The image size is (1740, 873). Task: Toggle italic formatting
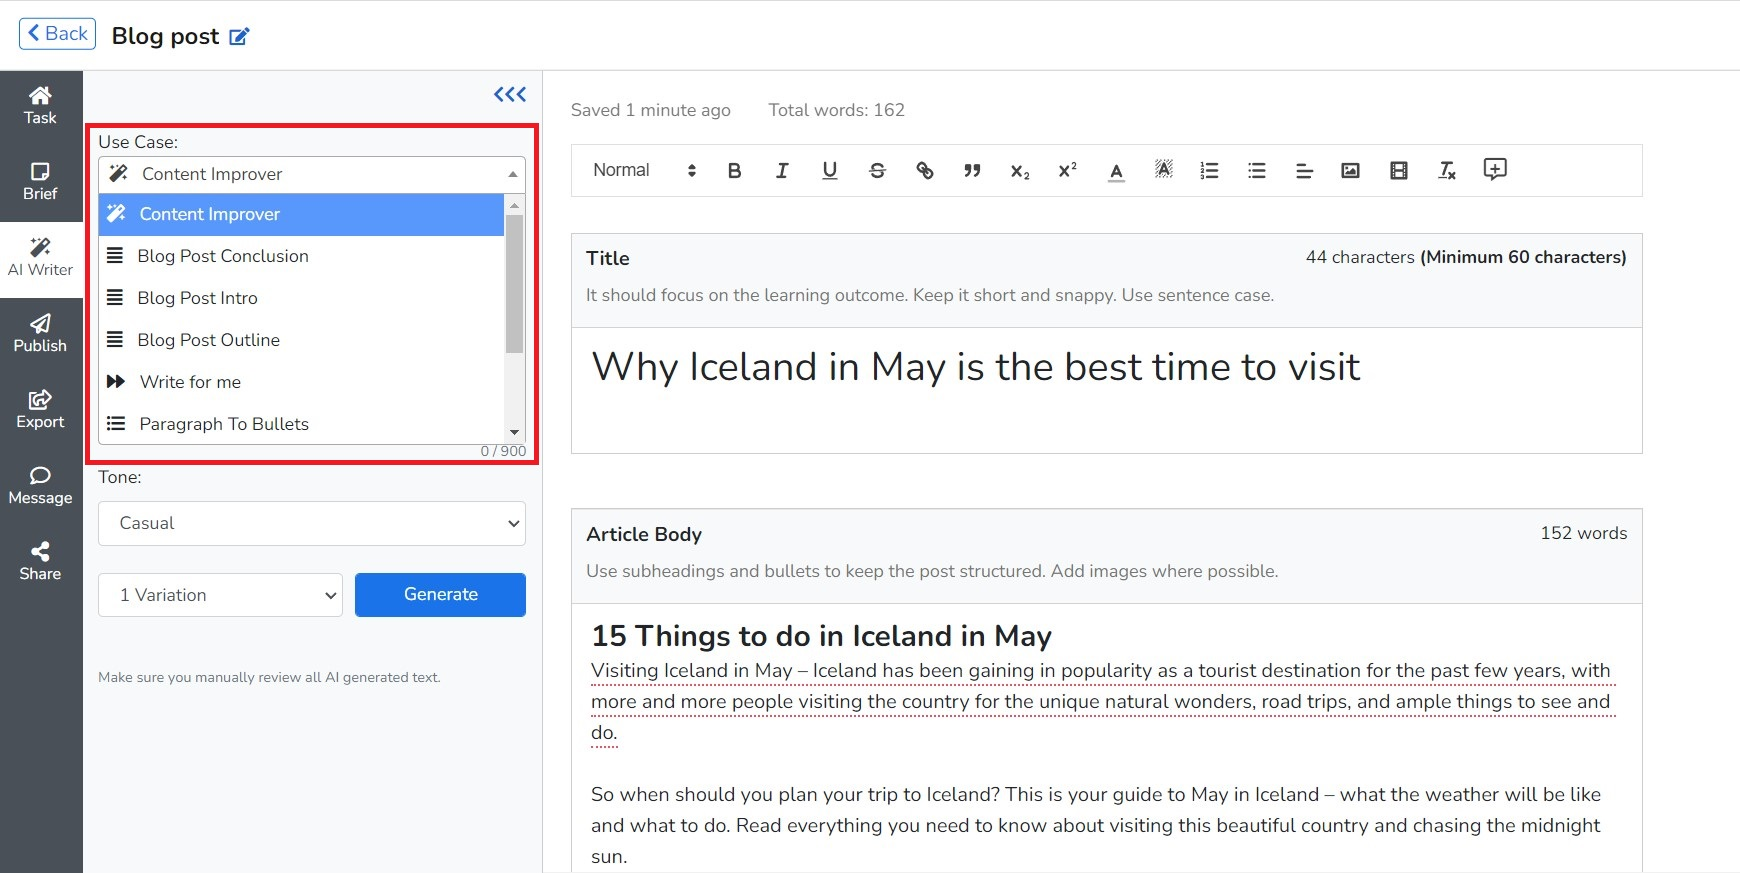(782, 171)
